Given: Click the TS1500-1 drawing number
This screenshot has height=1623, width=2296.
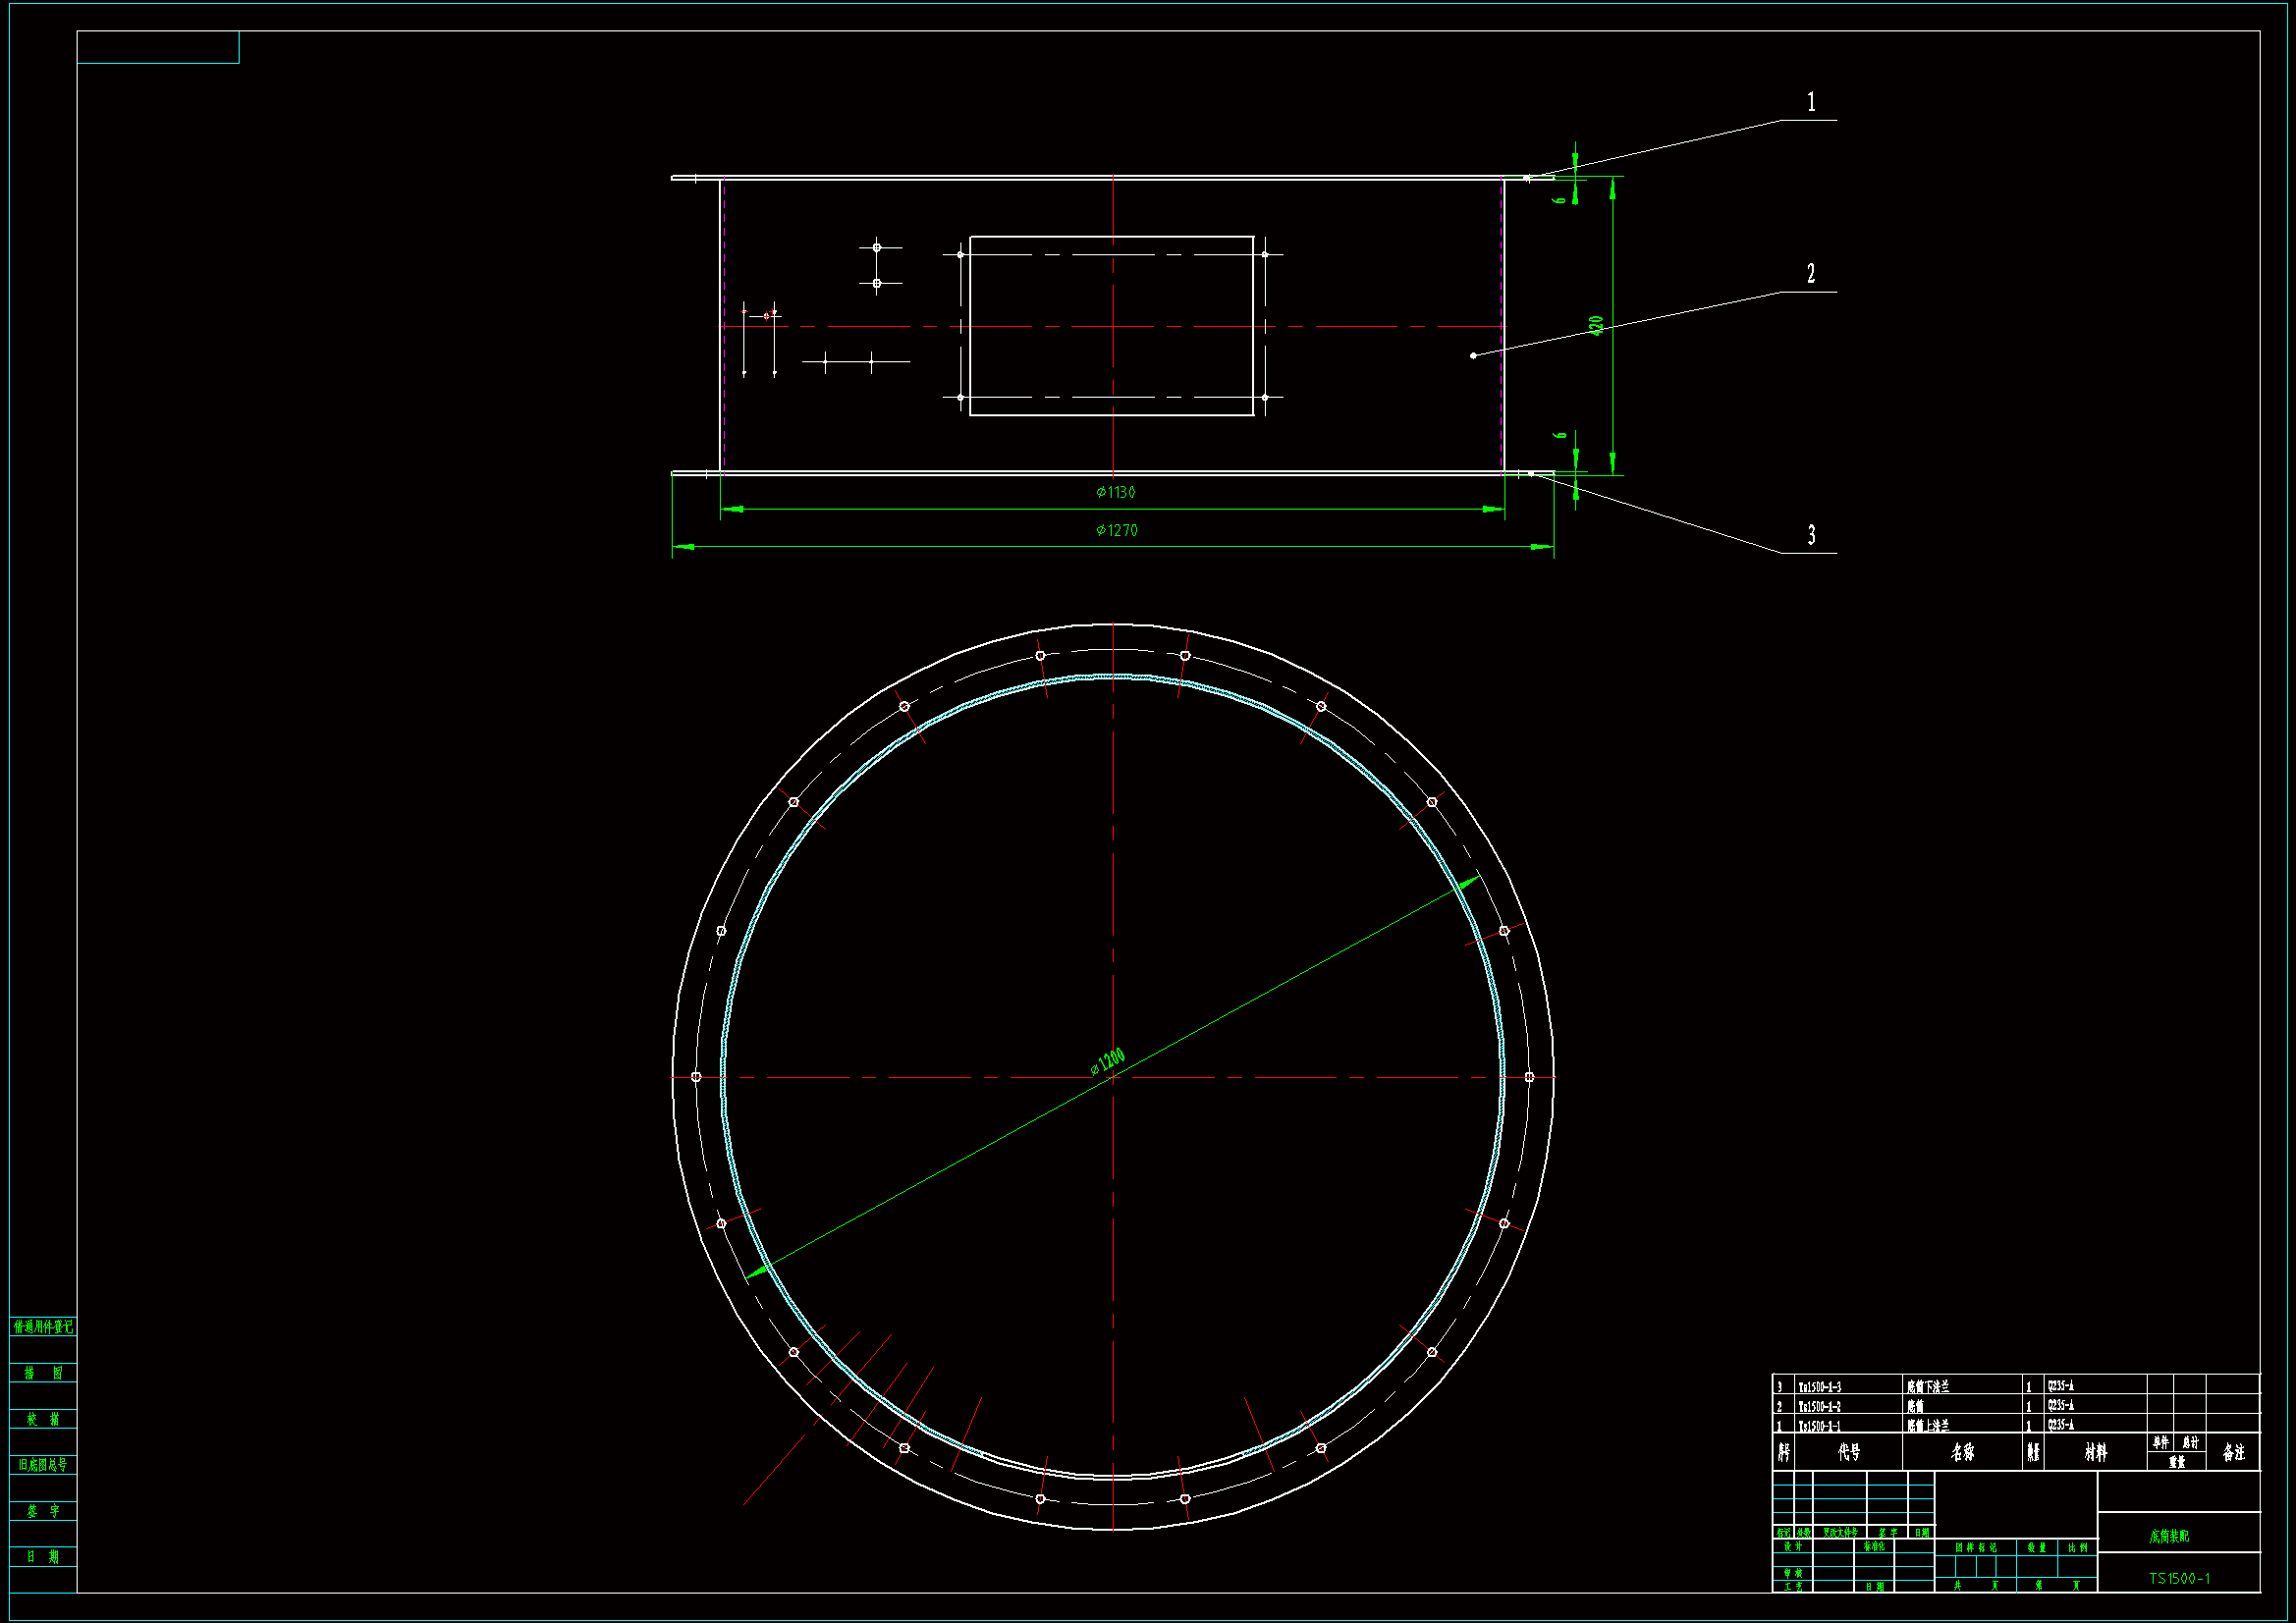Looking at the screenshot, I should [x=2179, y=1578].
